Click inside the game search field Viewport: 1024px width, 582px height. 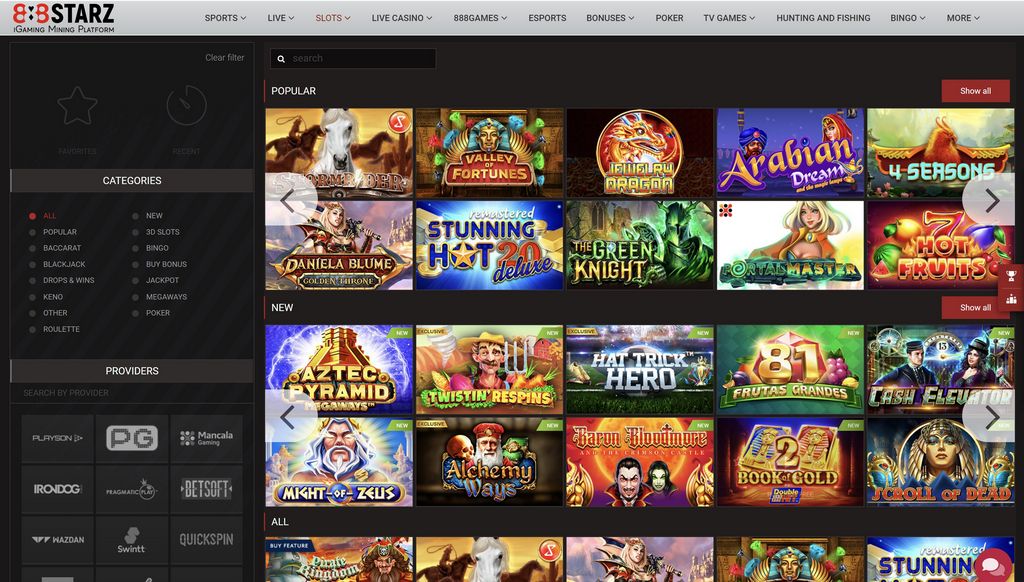point(360,58)
